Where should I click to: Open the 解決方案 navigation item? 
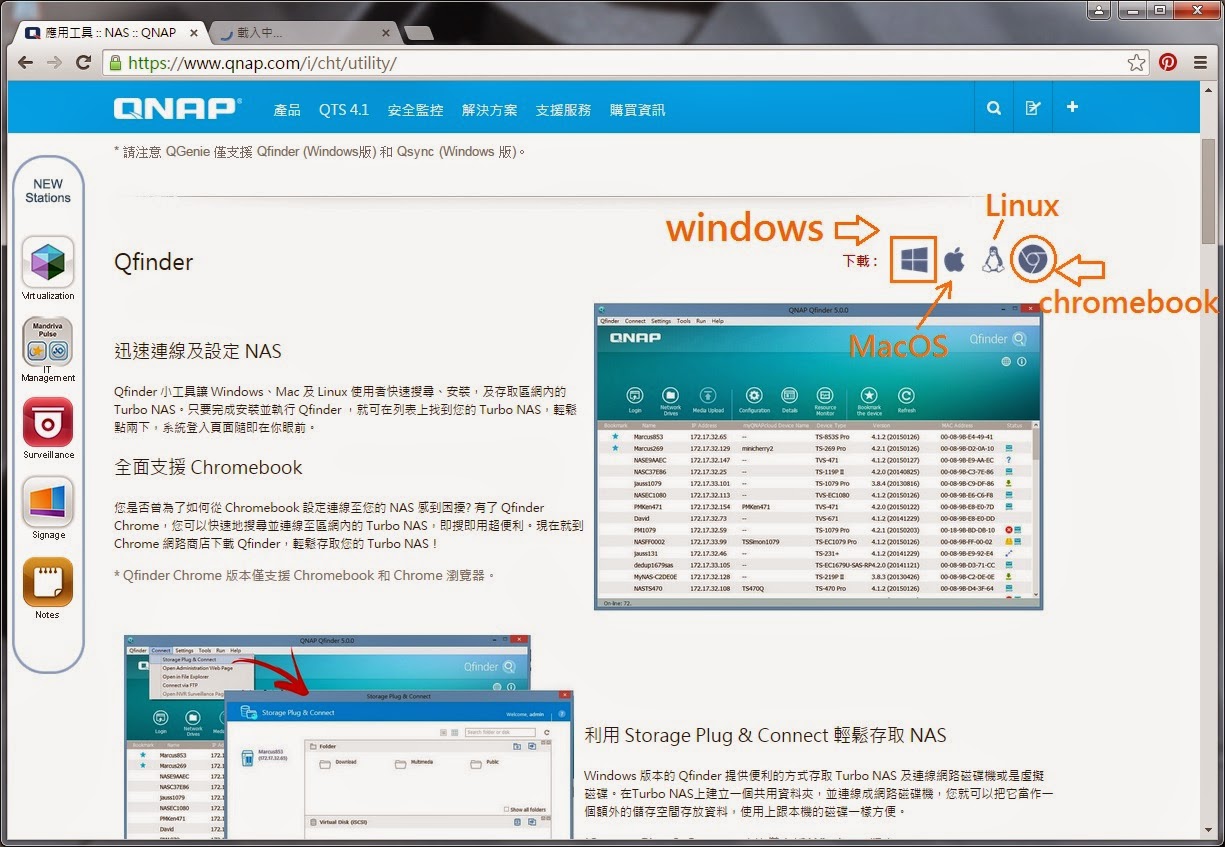point(490,110)
